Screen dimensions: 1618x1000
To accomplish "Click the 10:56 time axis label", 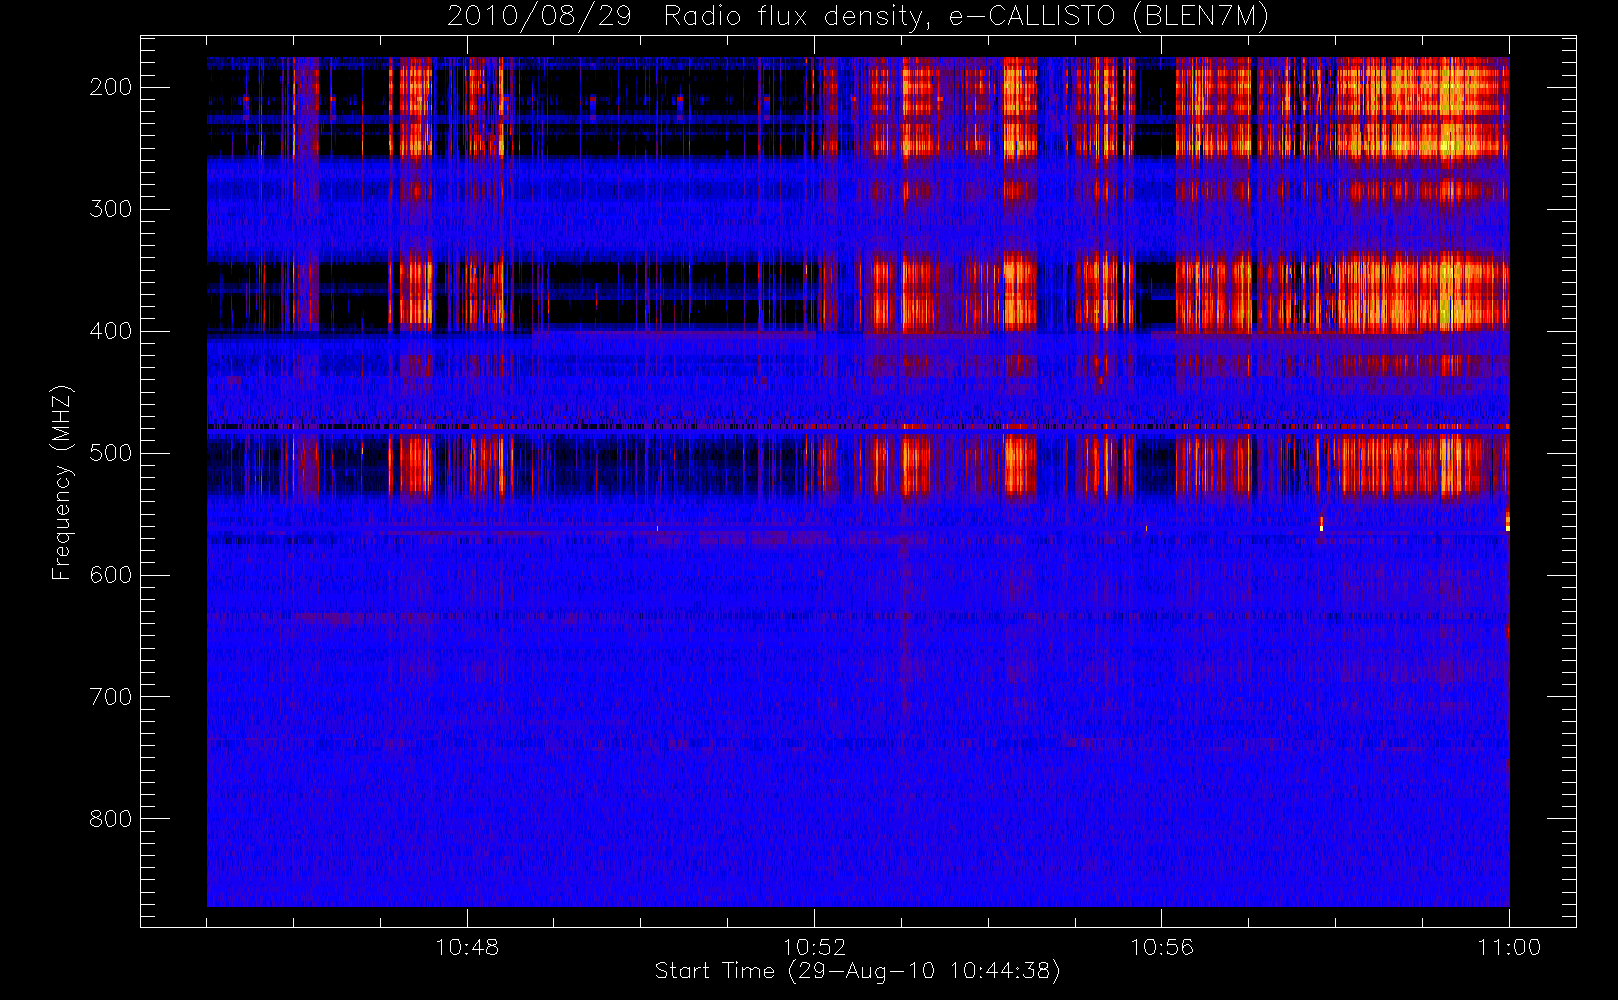I will [1162, 947].
